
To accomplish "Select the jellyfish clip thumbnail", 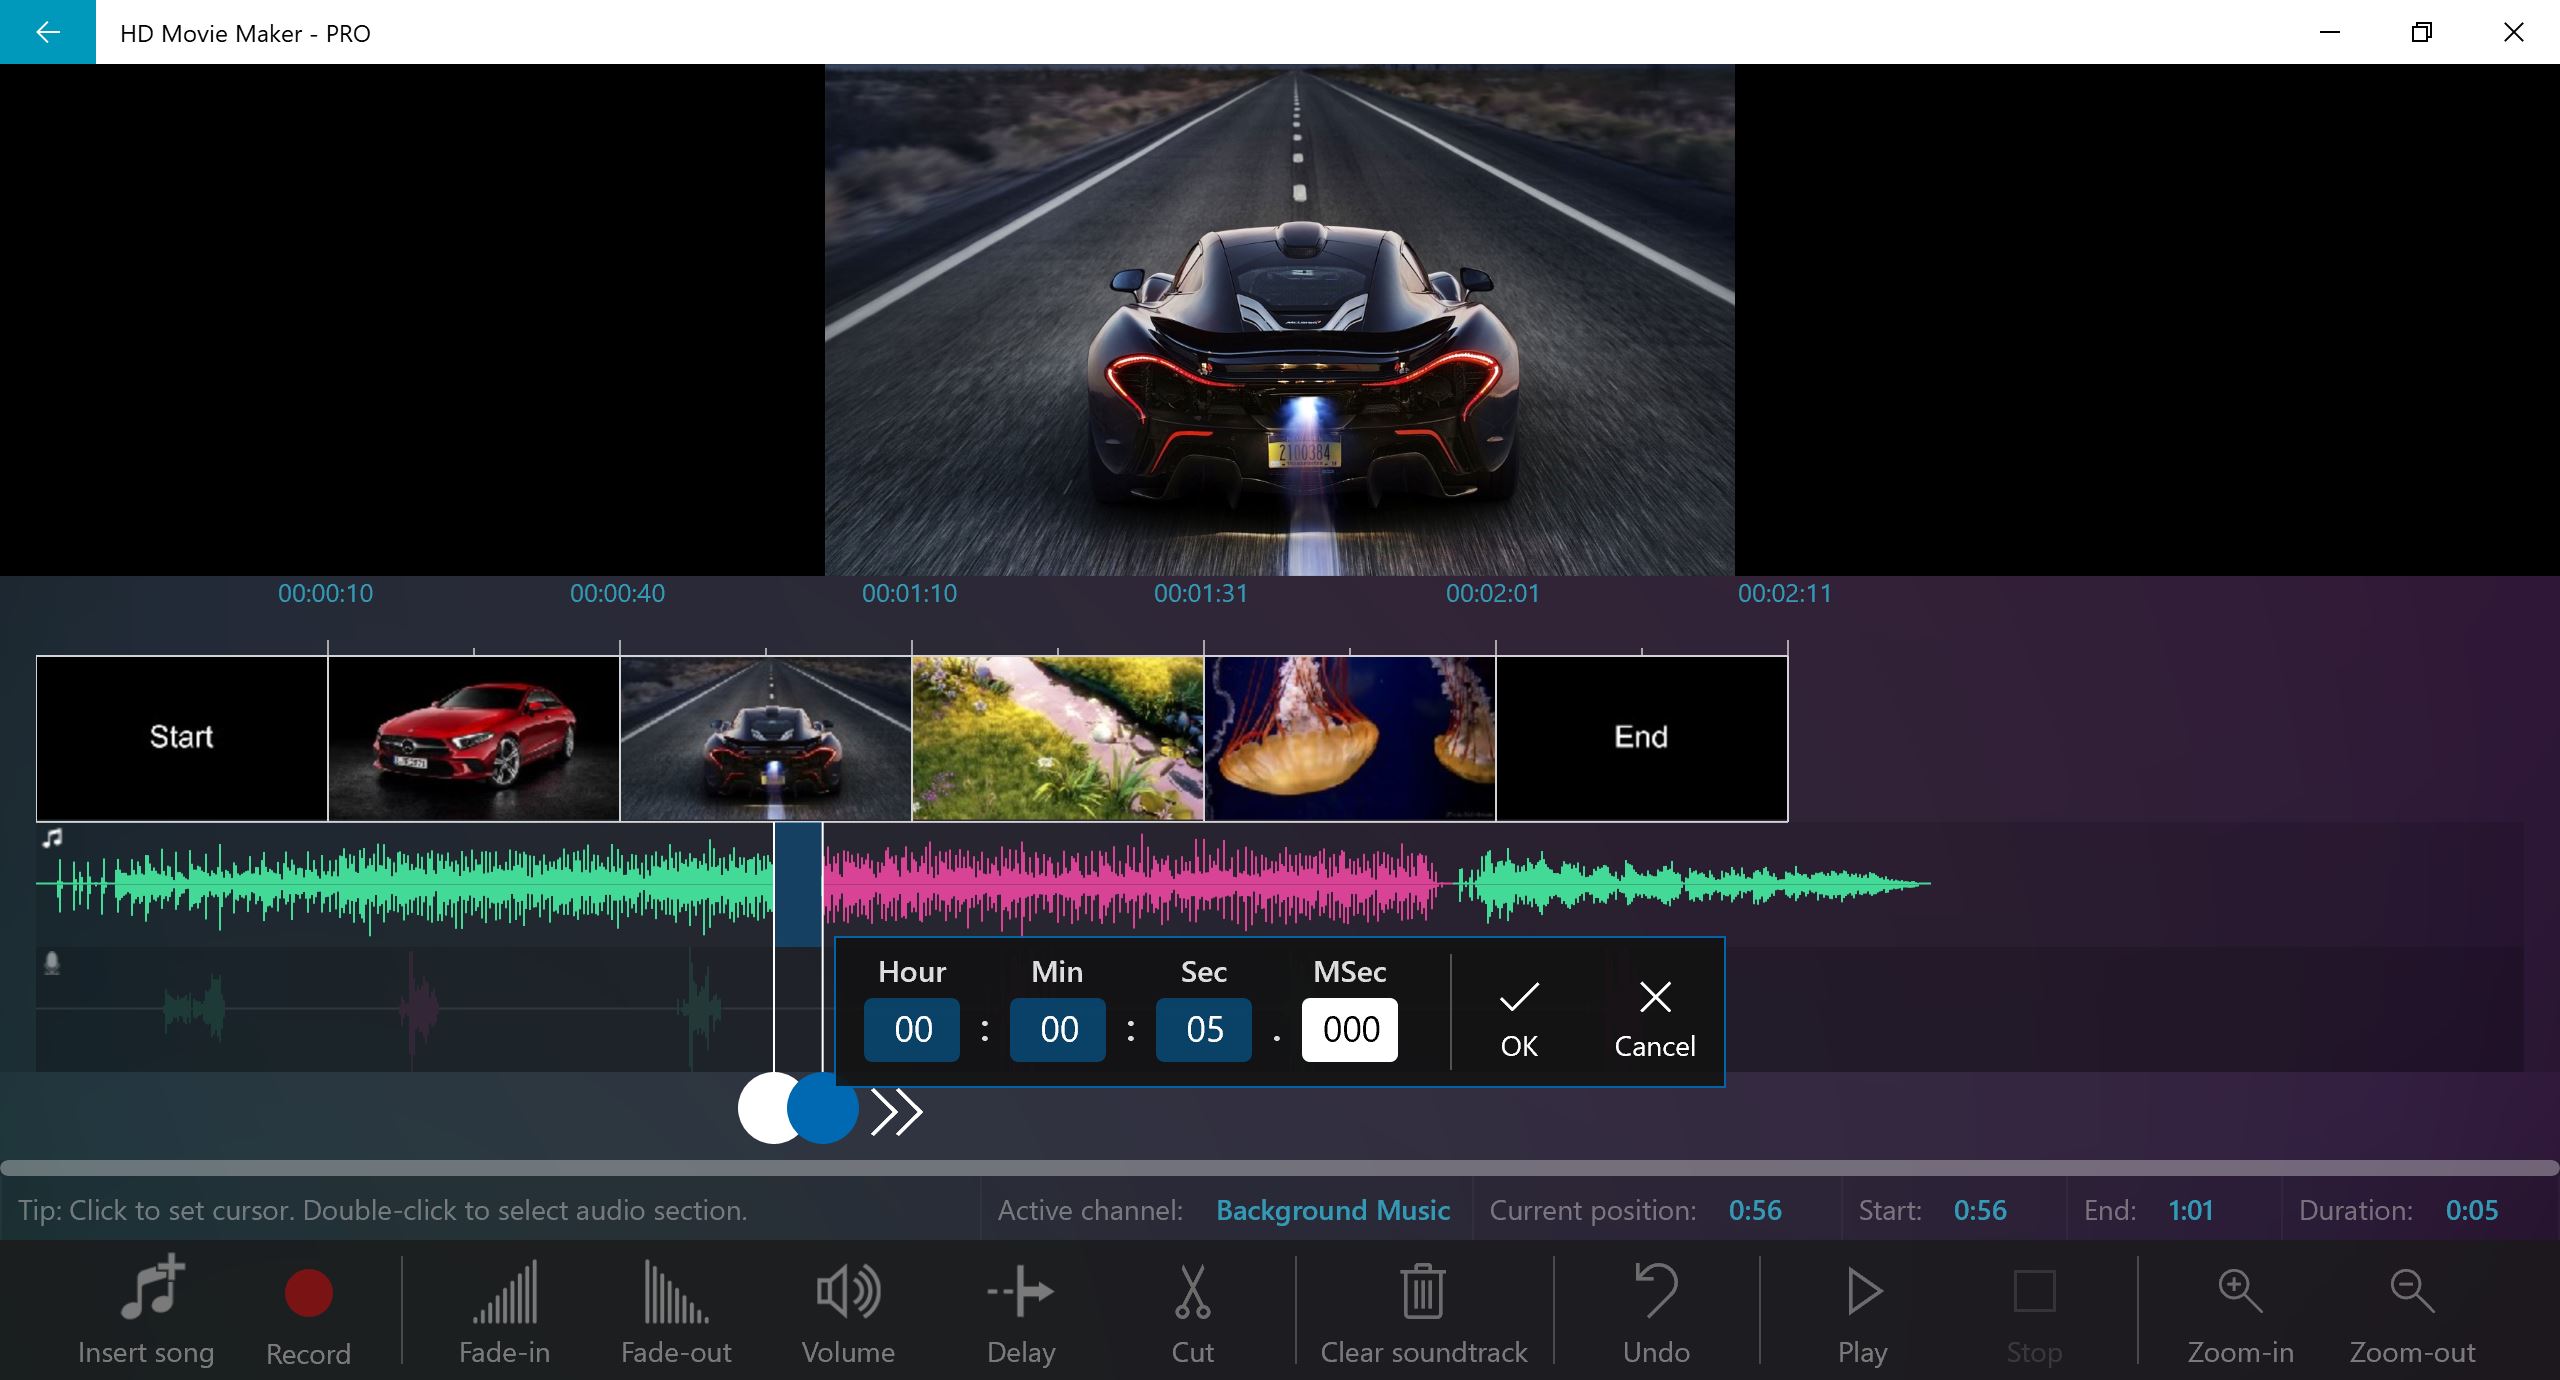I will 1350,738.
